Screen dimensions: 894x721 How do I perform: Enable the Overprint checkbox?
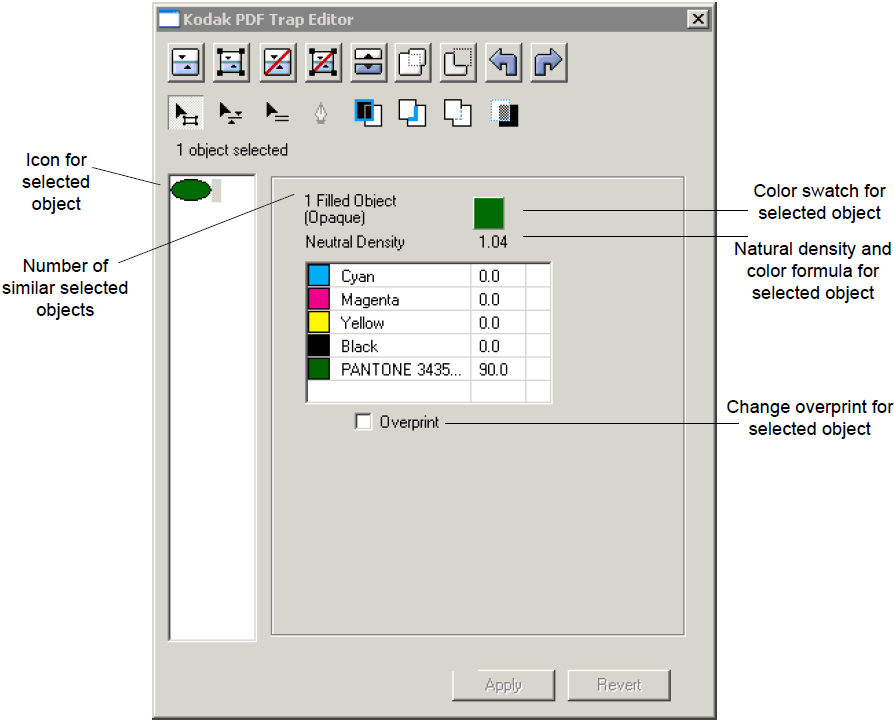[x=363, y=422]
